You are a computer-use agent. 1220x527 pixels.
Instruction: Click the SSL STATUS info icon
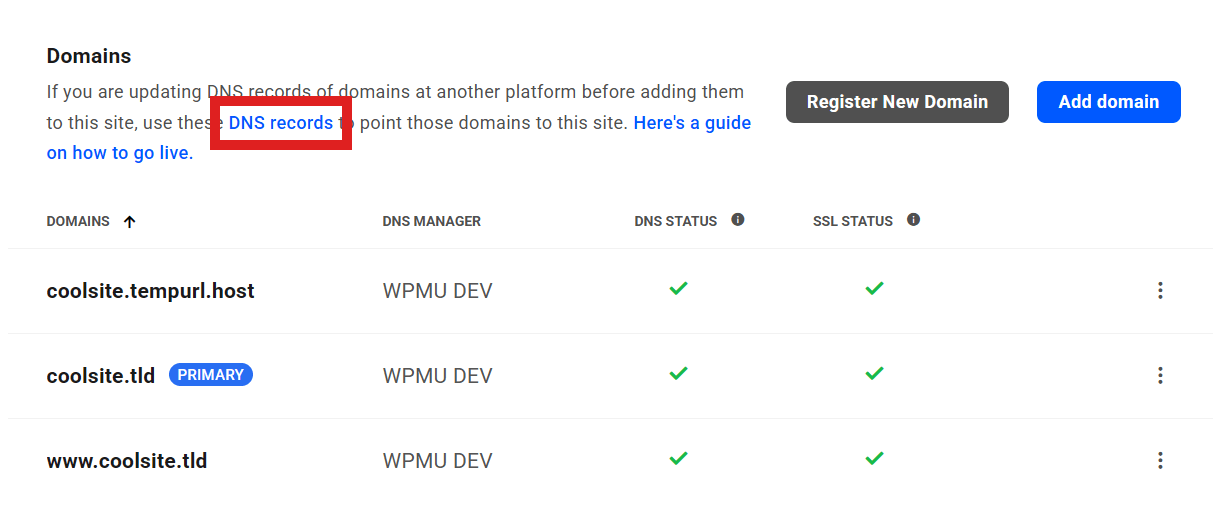point(913,220)
